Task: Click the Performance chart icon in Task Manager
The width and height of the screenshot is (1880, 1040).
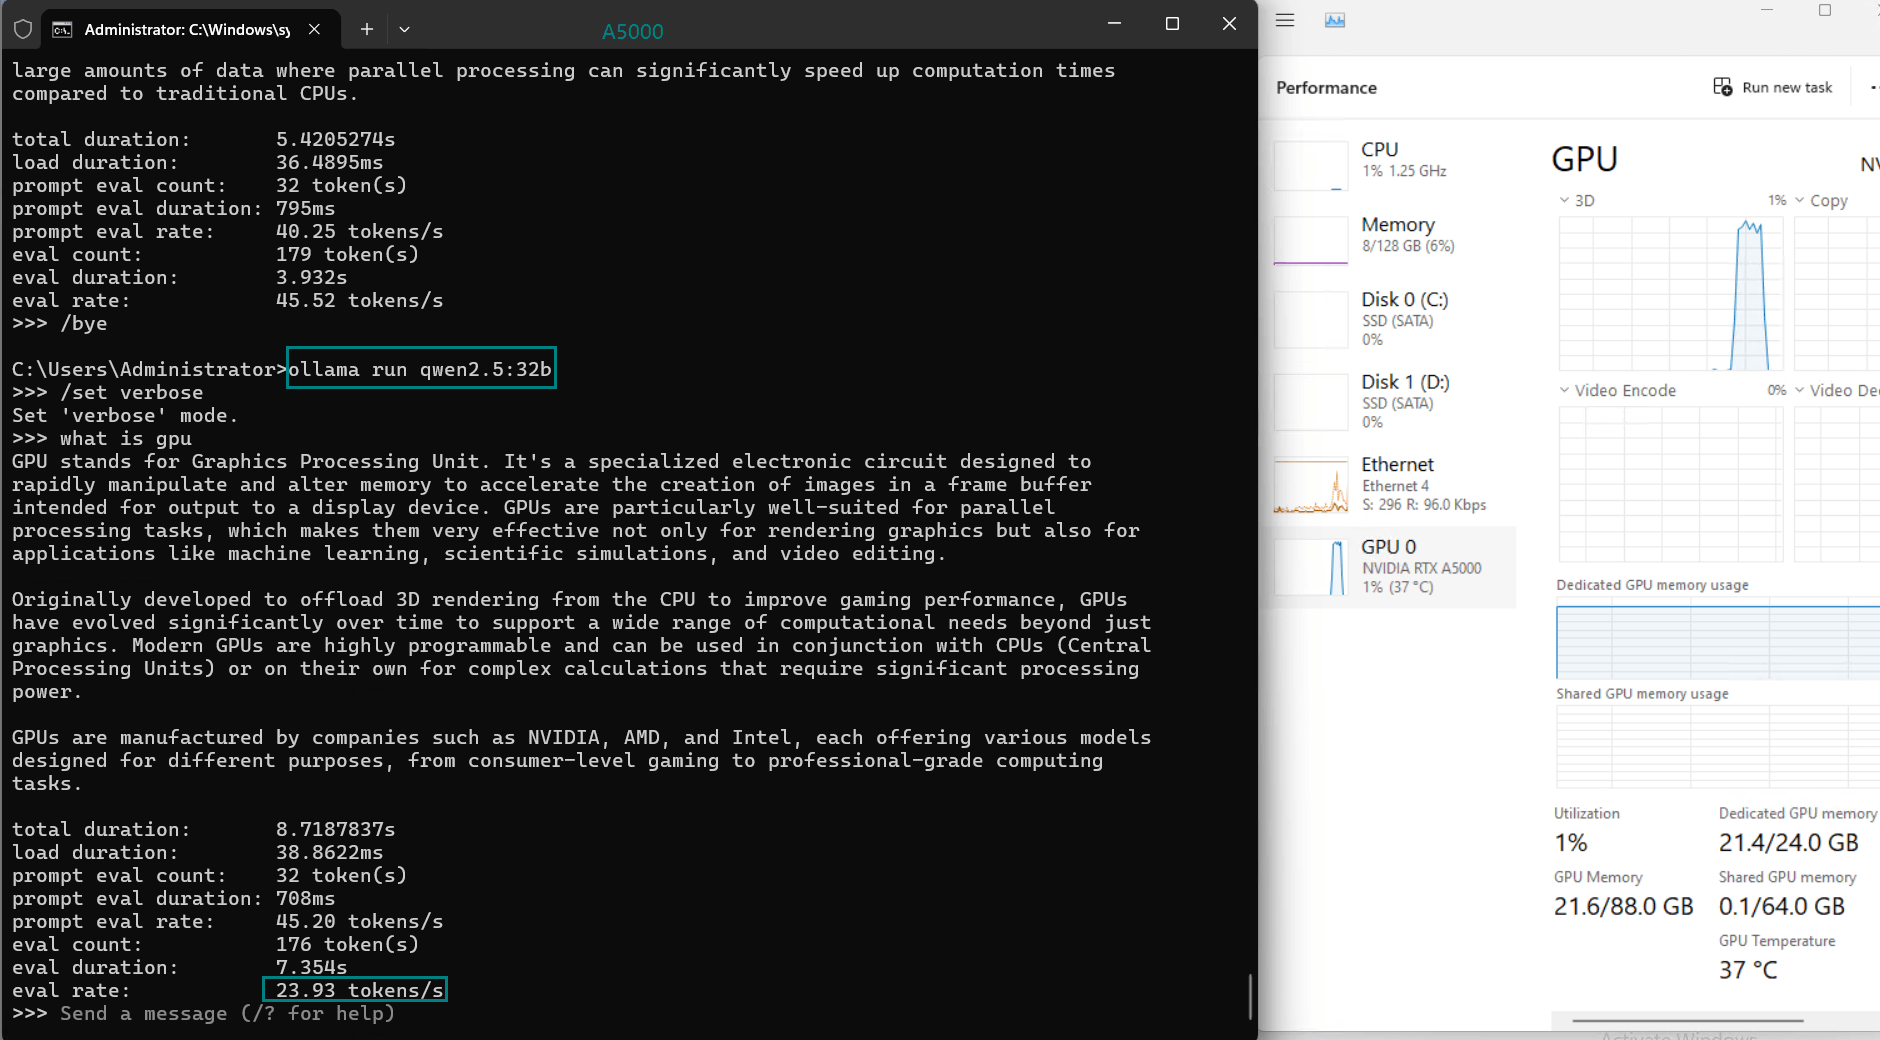Action: click(x=1335, y=20)
